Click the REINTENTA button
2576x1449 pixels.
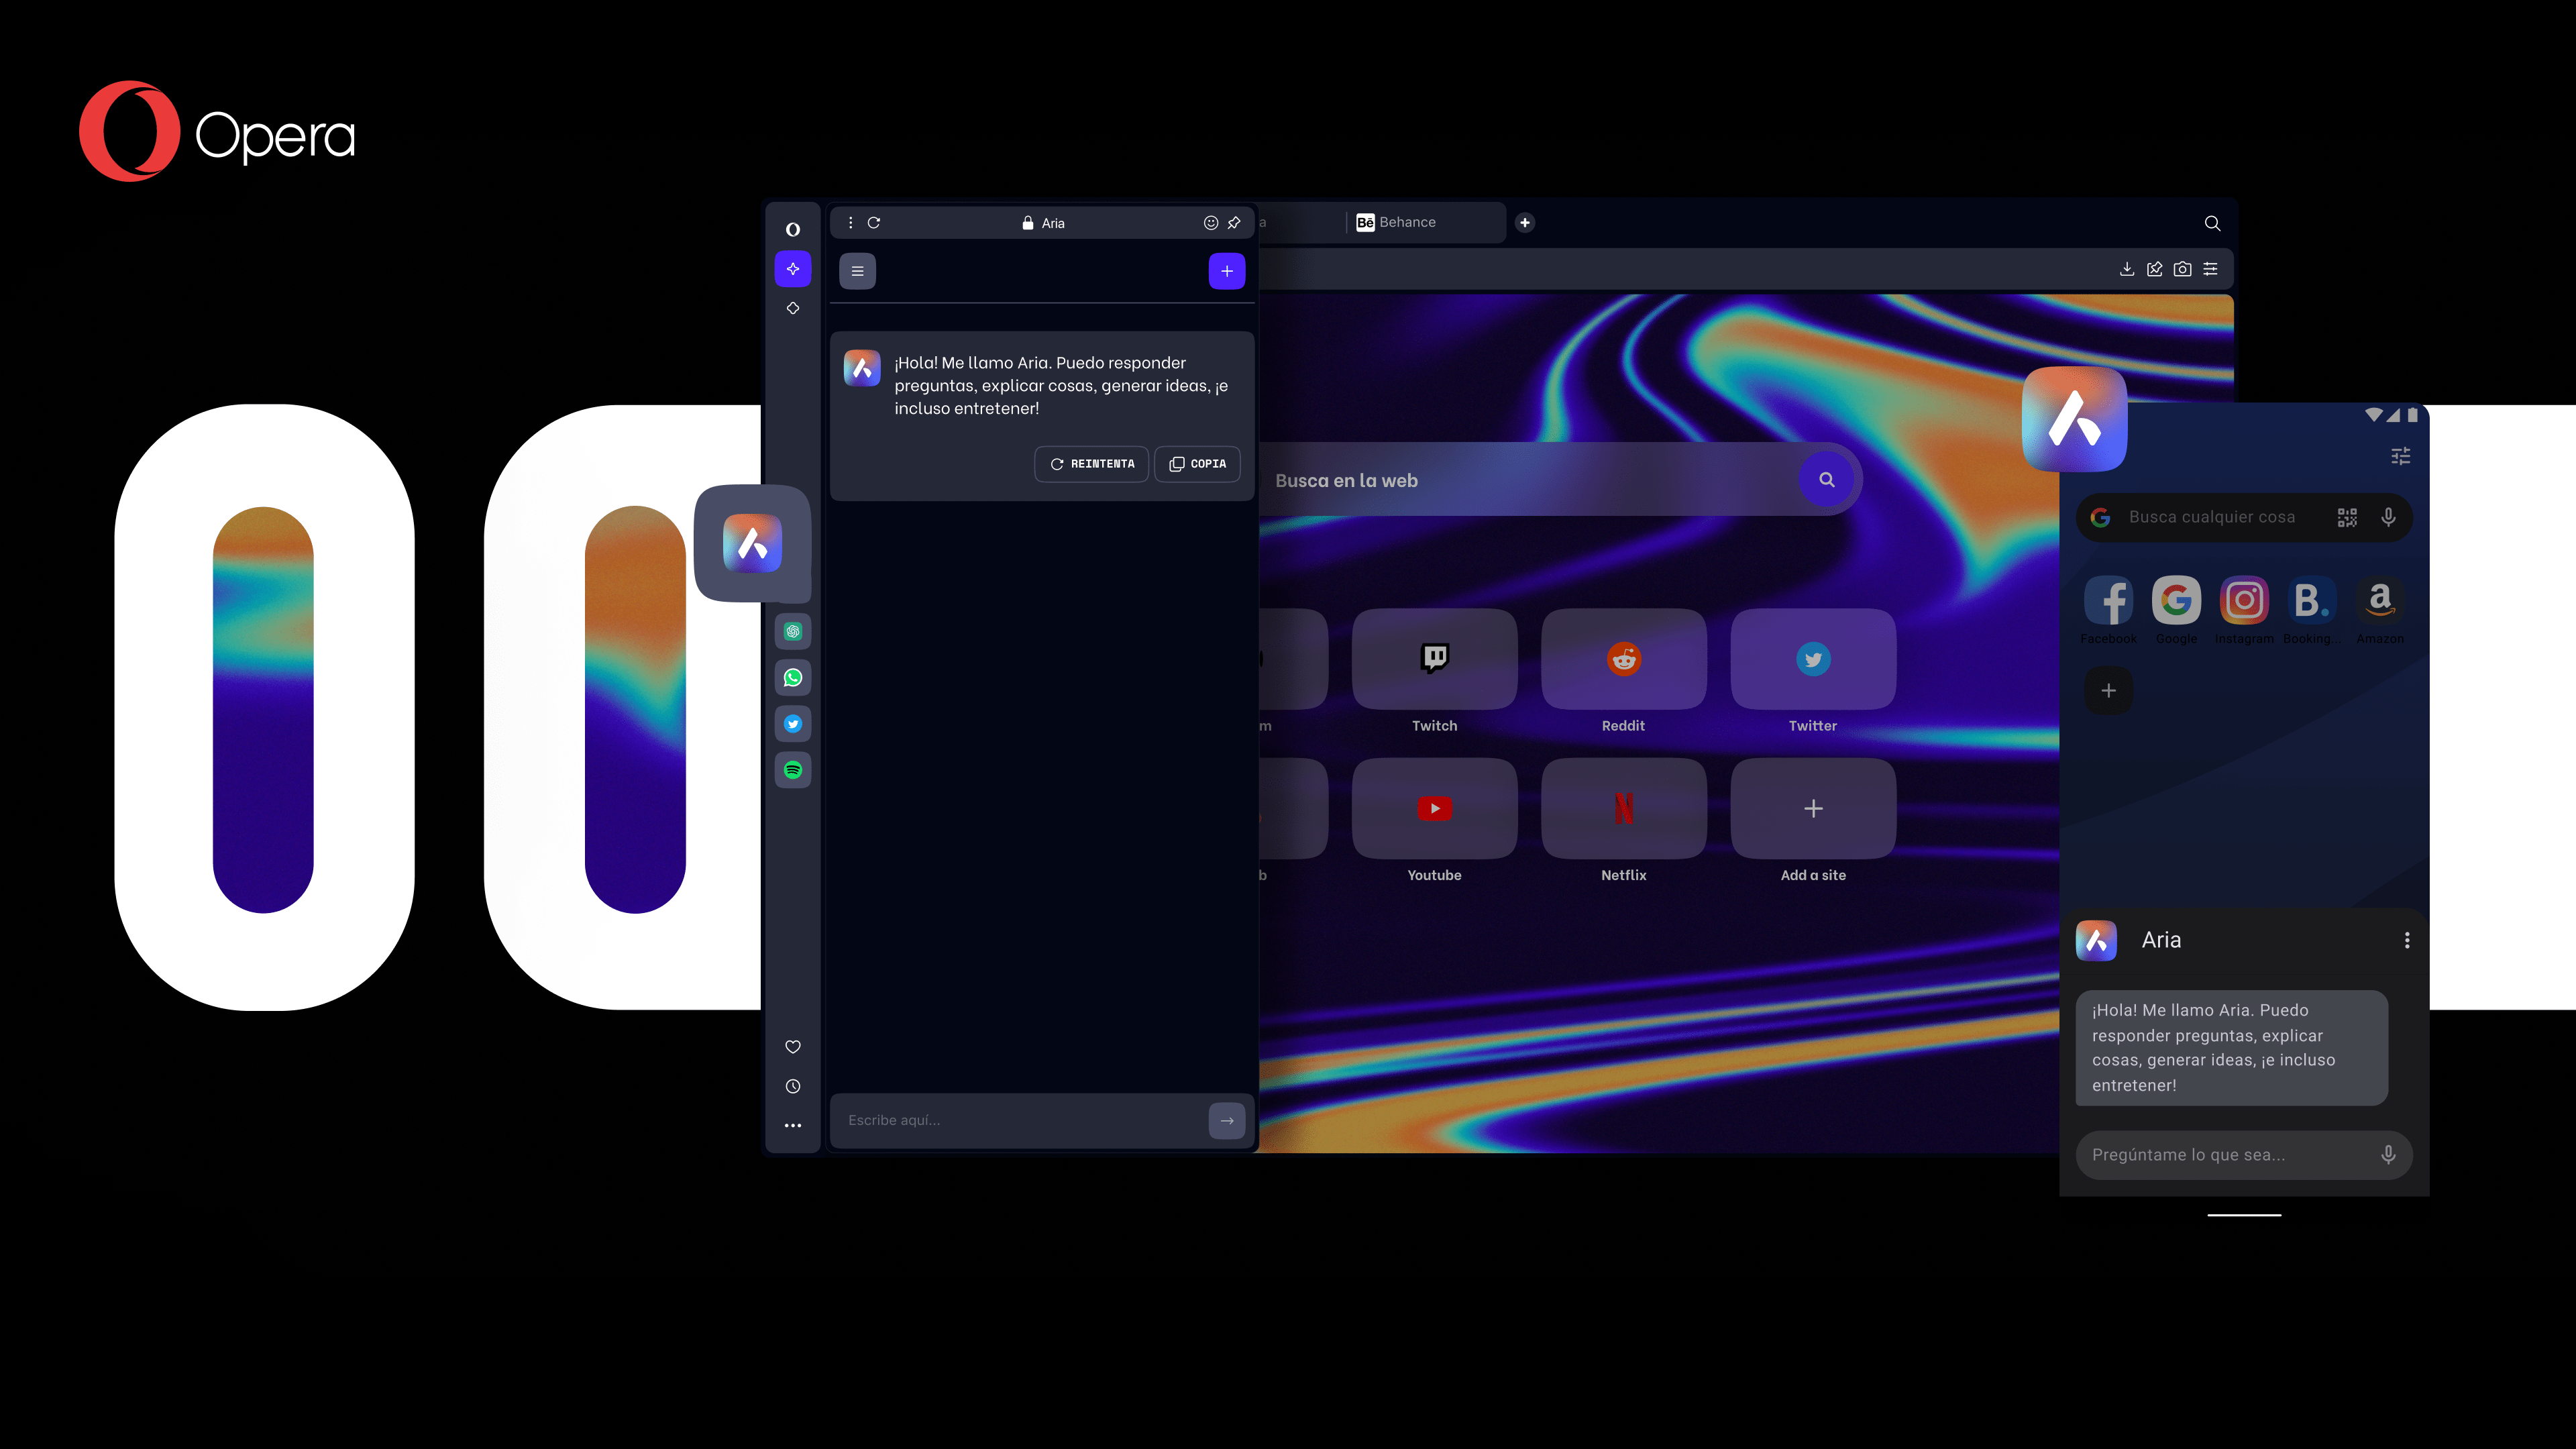pyautogui.click(x=1091, y=464)
